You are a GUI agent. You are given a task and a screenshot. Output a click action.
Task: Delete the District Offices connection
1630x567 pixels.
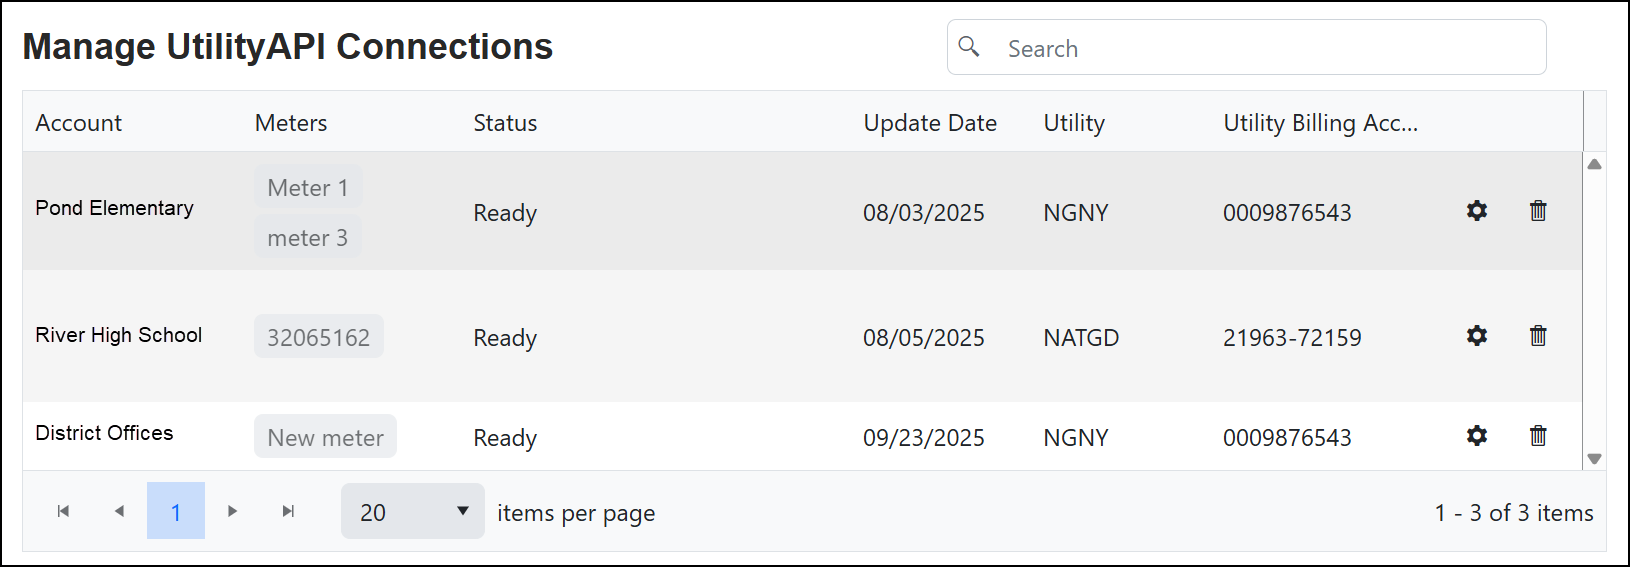tap(1538, 436)
